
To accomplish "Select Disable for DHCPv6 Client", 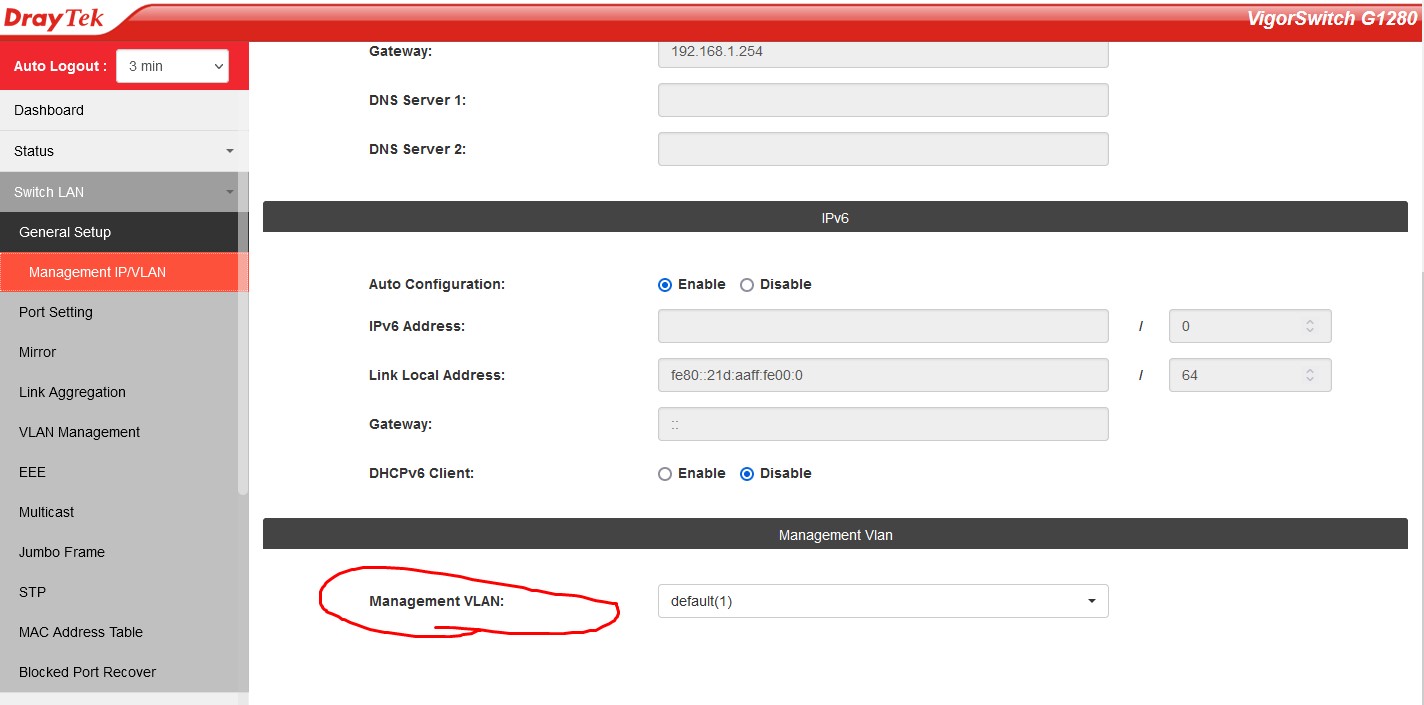I will [x=747, y=474].
